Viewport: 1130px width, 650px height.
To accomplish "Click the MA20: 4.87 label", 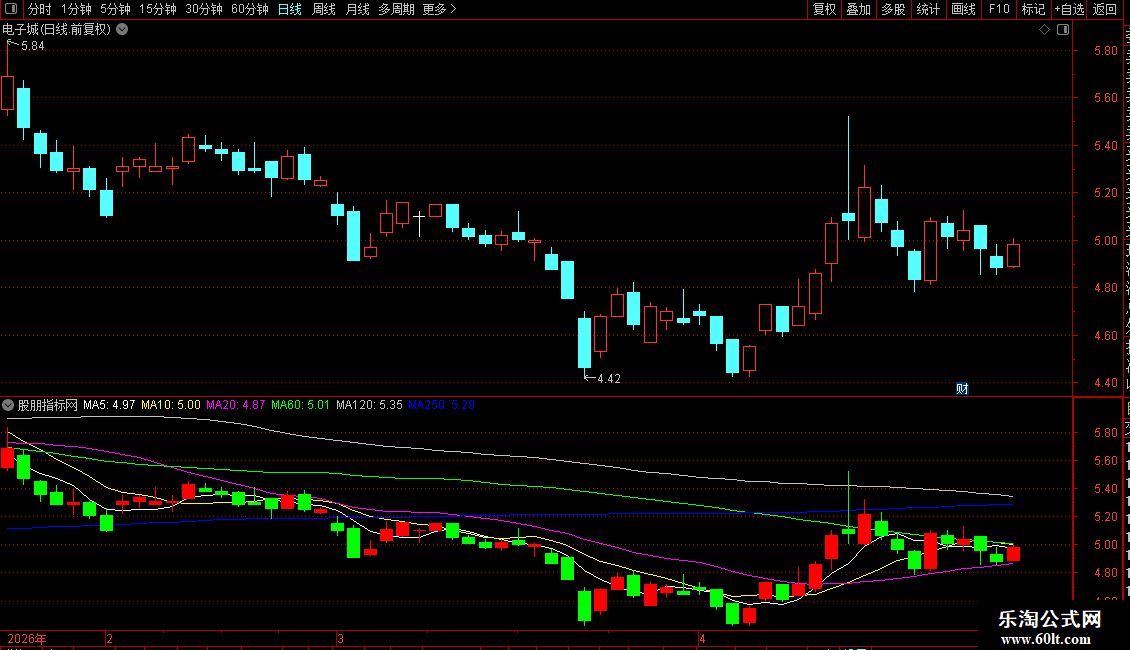I will tap(236, 405).
